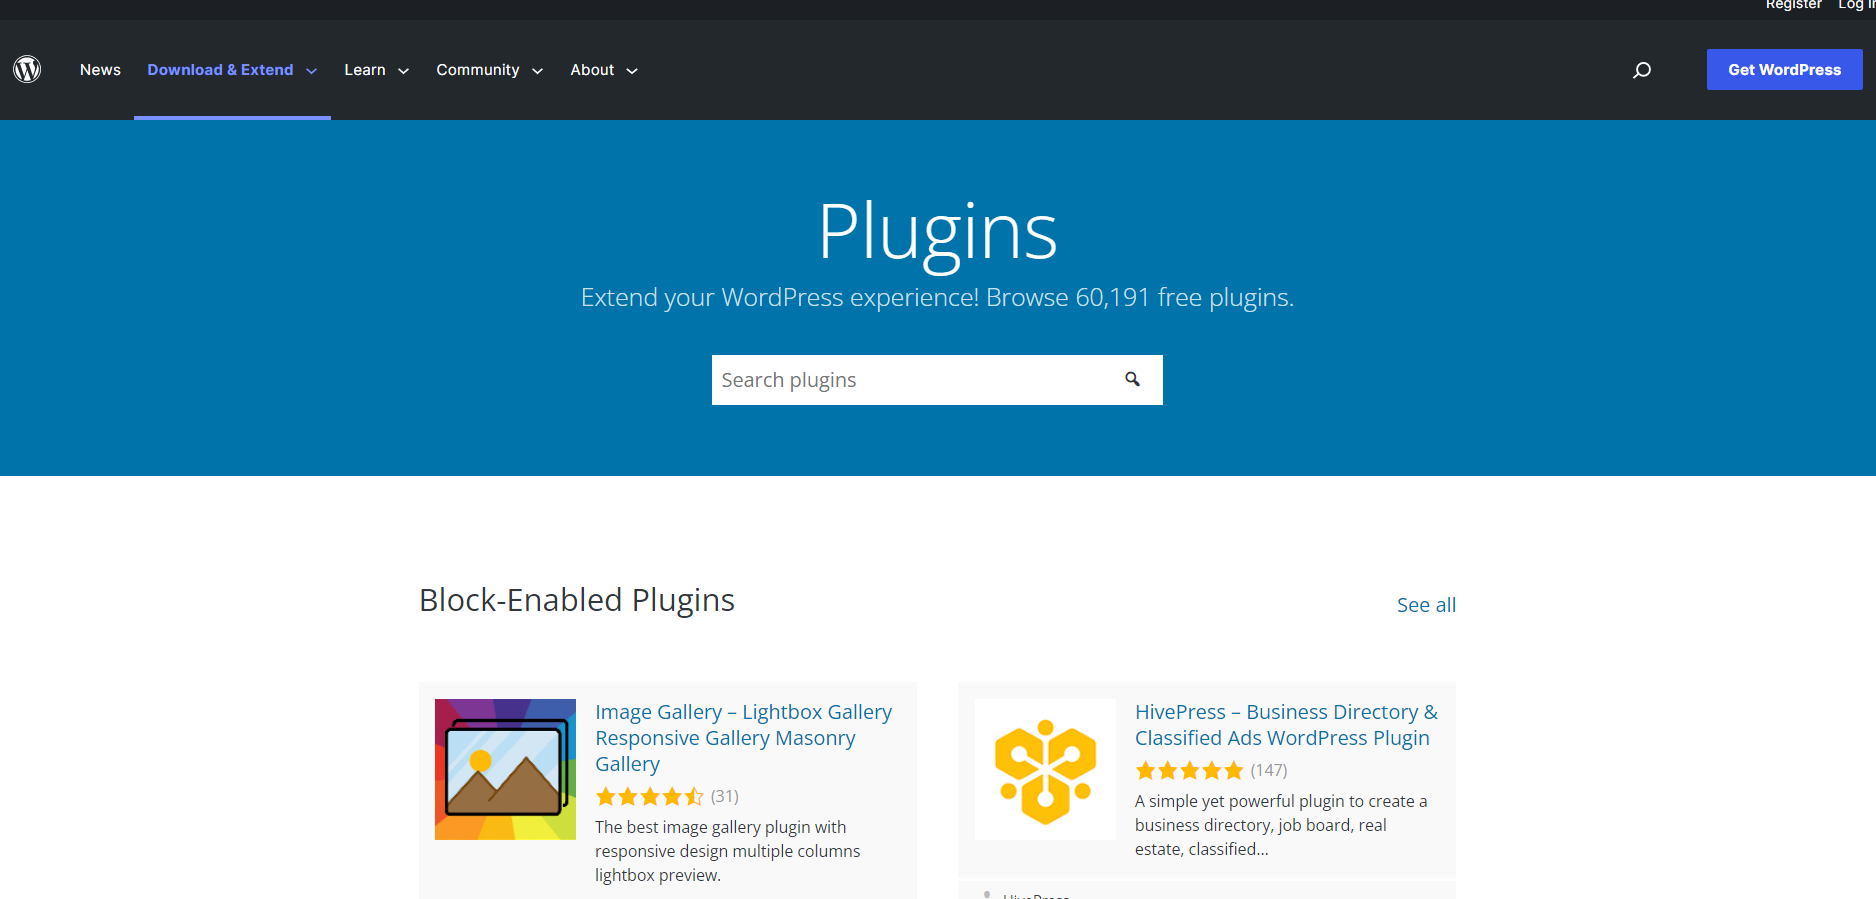The image size is (1876, 899).
Task: Open the Community menu
Action: (478, 70)
